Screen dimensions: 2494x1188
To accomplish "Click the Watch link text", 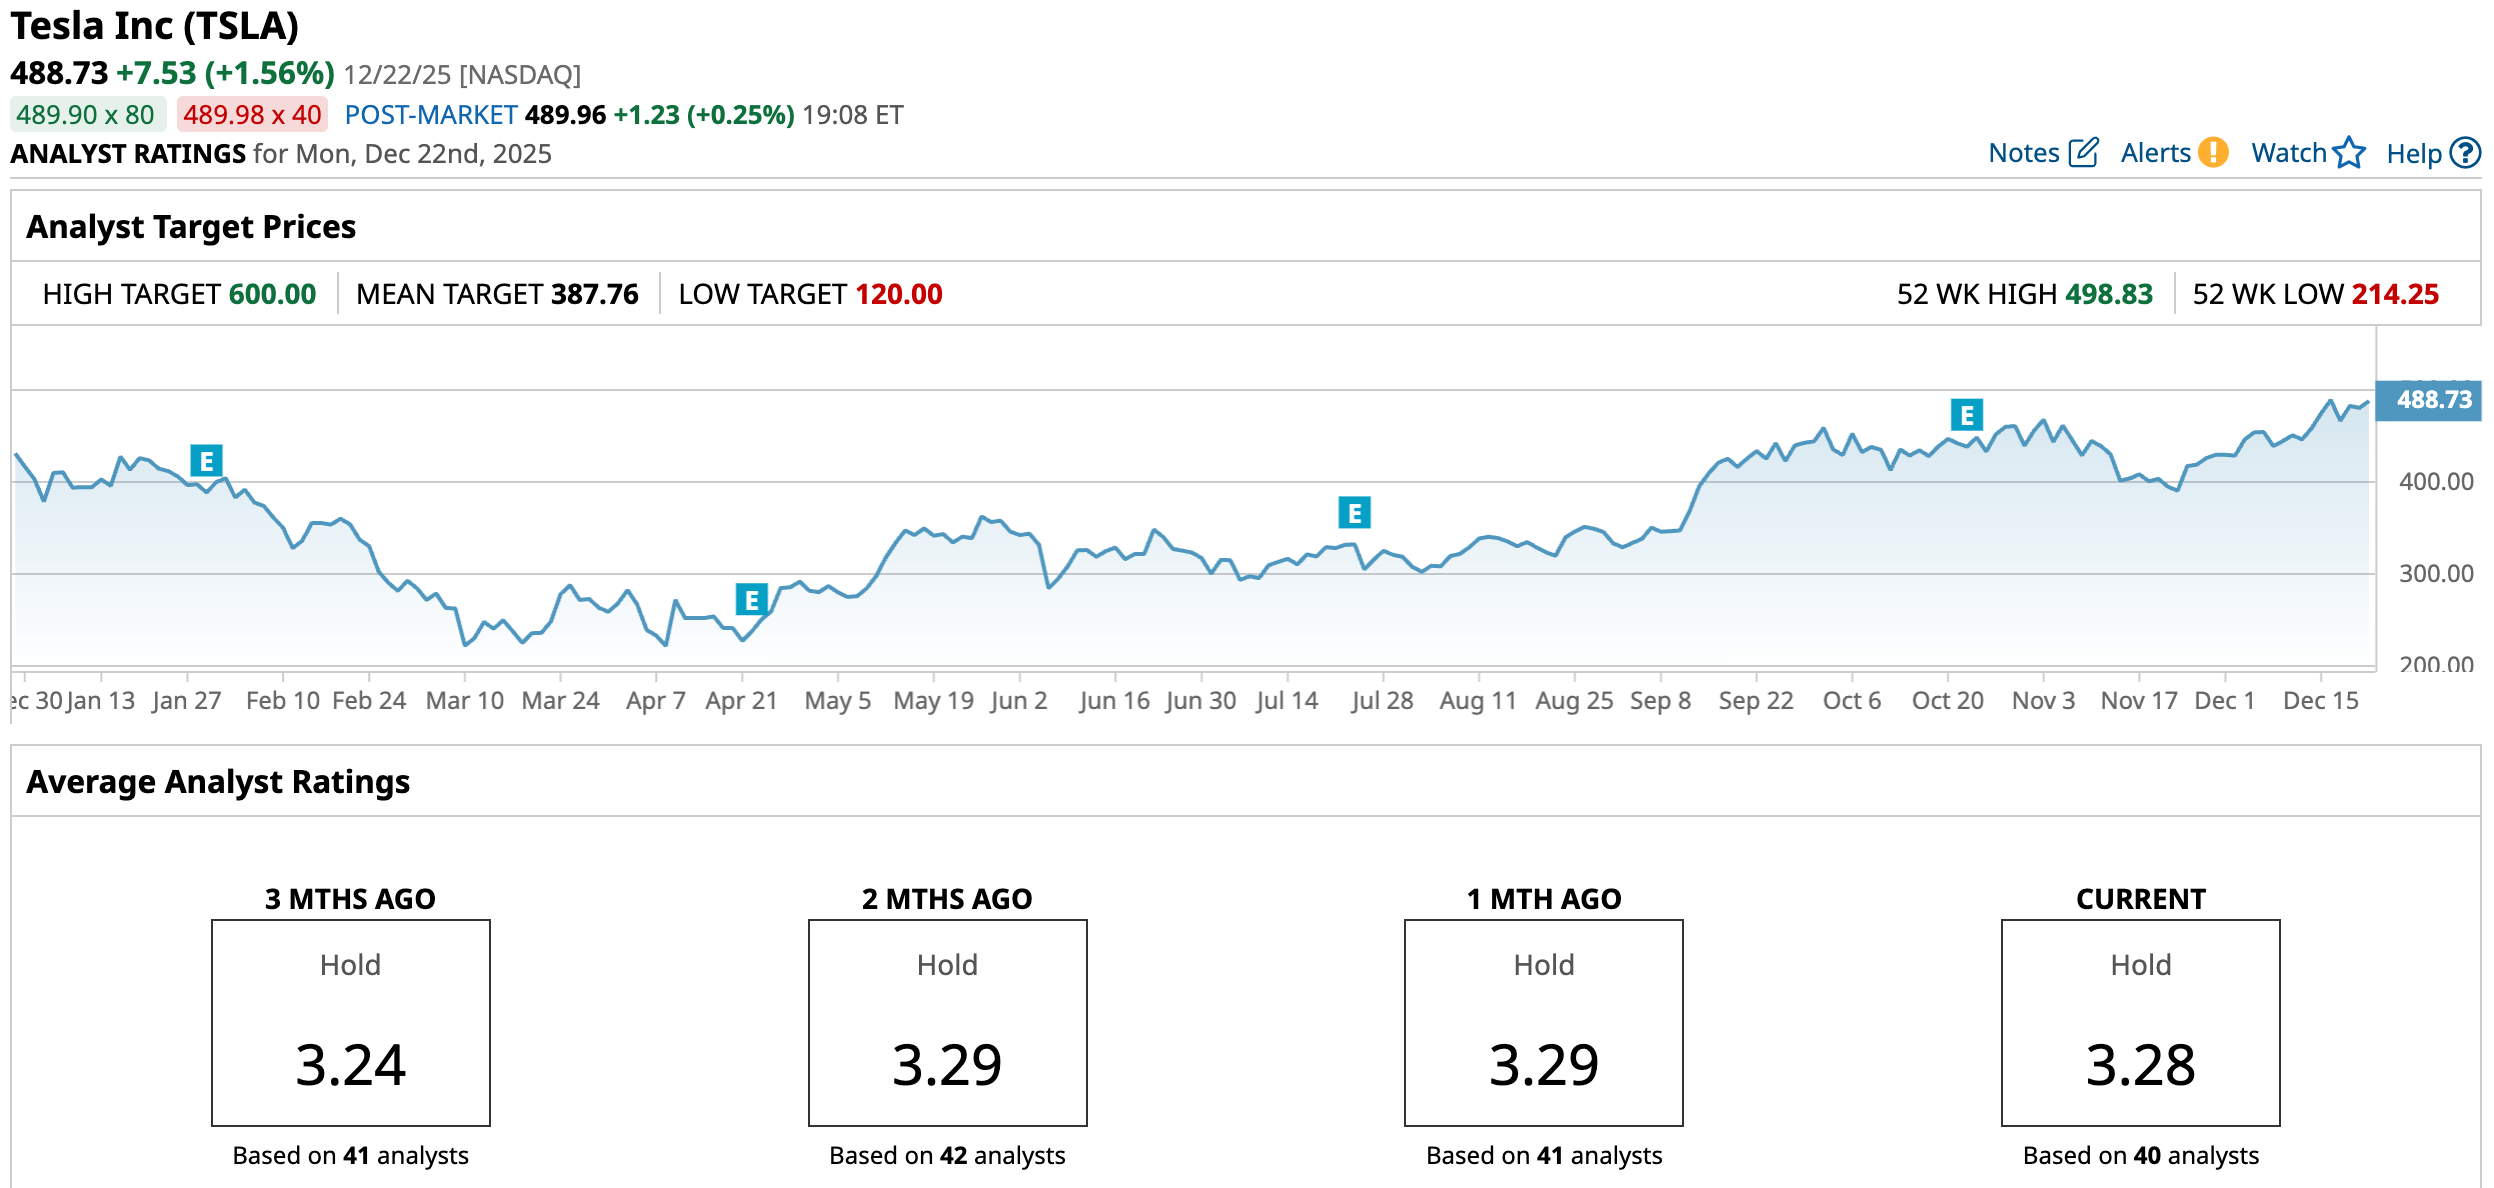I will pos(2288,153).
